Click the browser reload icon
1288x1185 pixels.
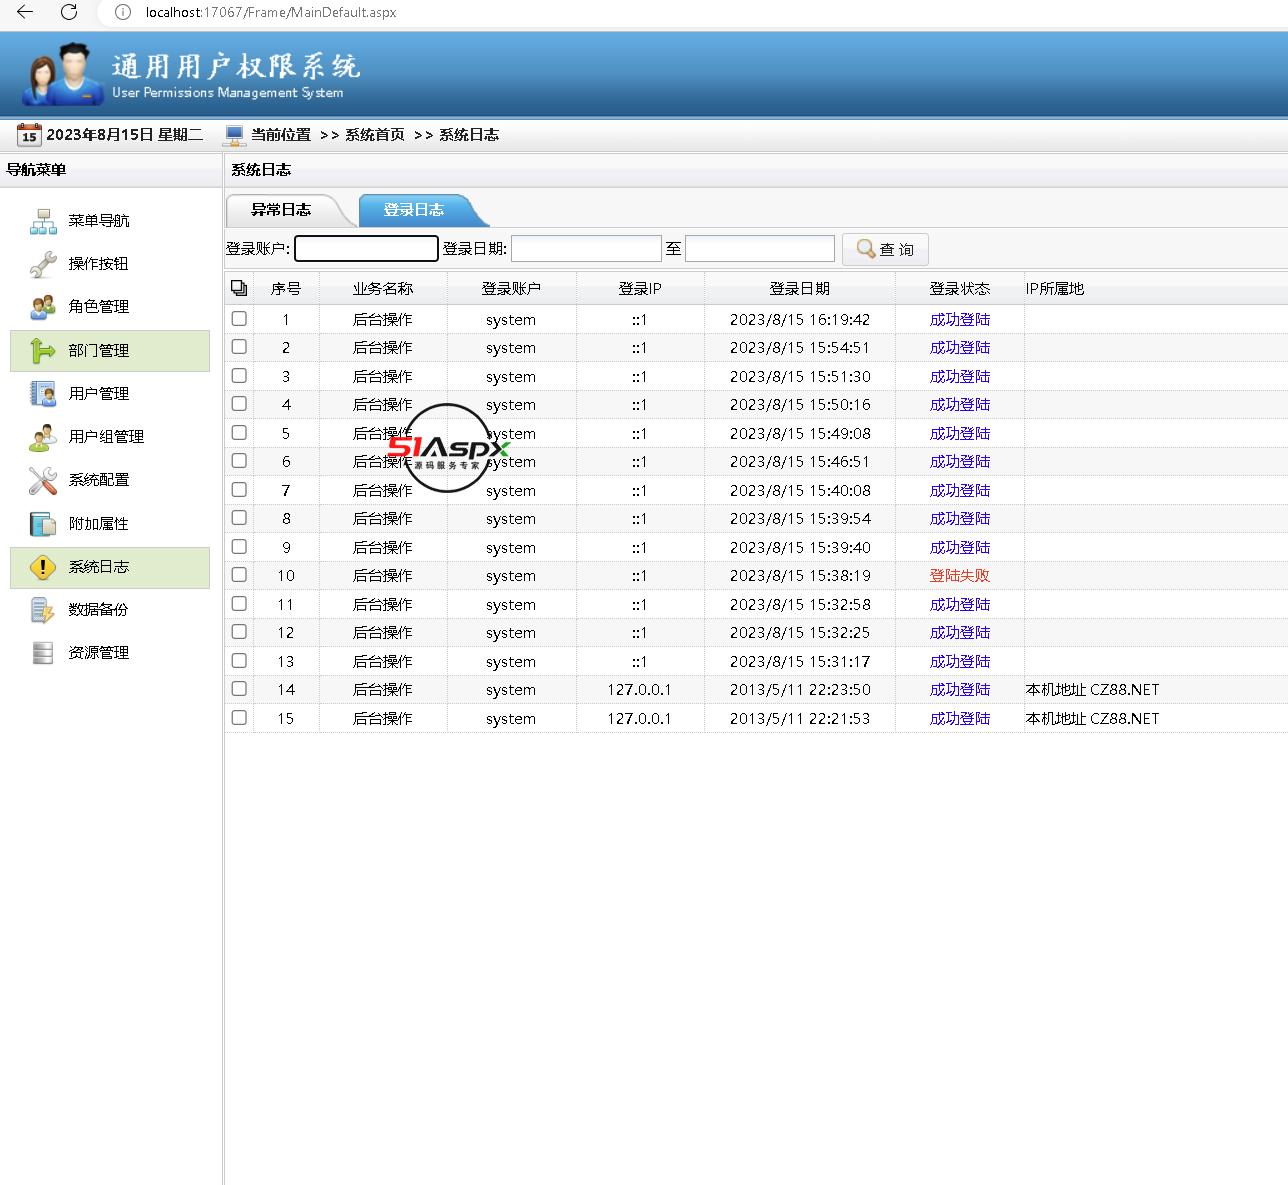point(69,12)
